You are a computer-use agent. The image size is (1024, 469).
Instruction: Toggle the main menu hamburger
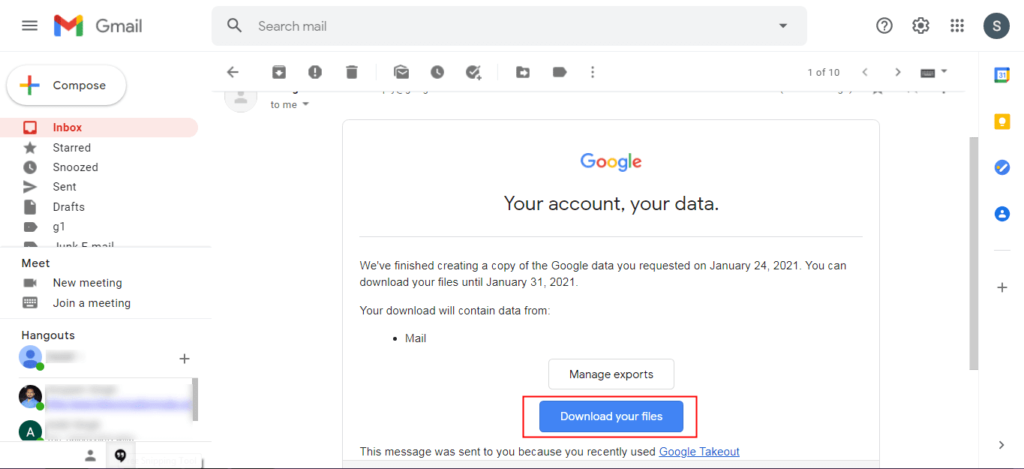30,26
